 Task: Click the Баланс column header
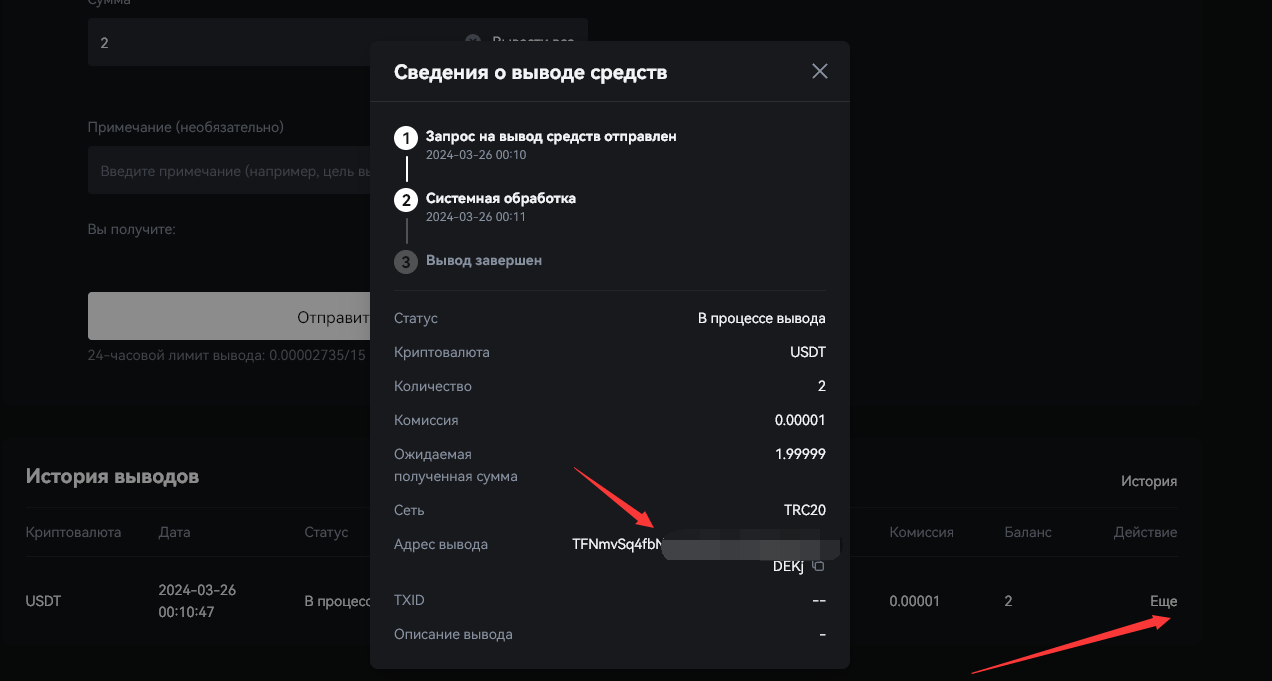click(x=1028, y=532)
